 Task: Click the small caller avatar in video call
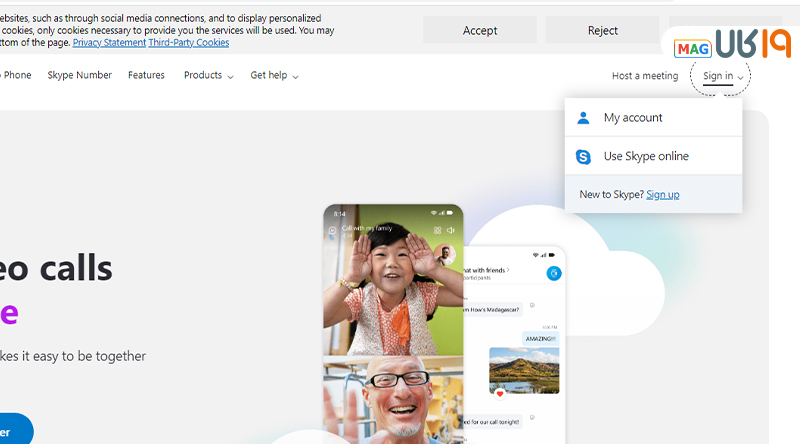pos(445,254)
